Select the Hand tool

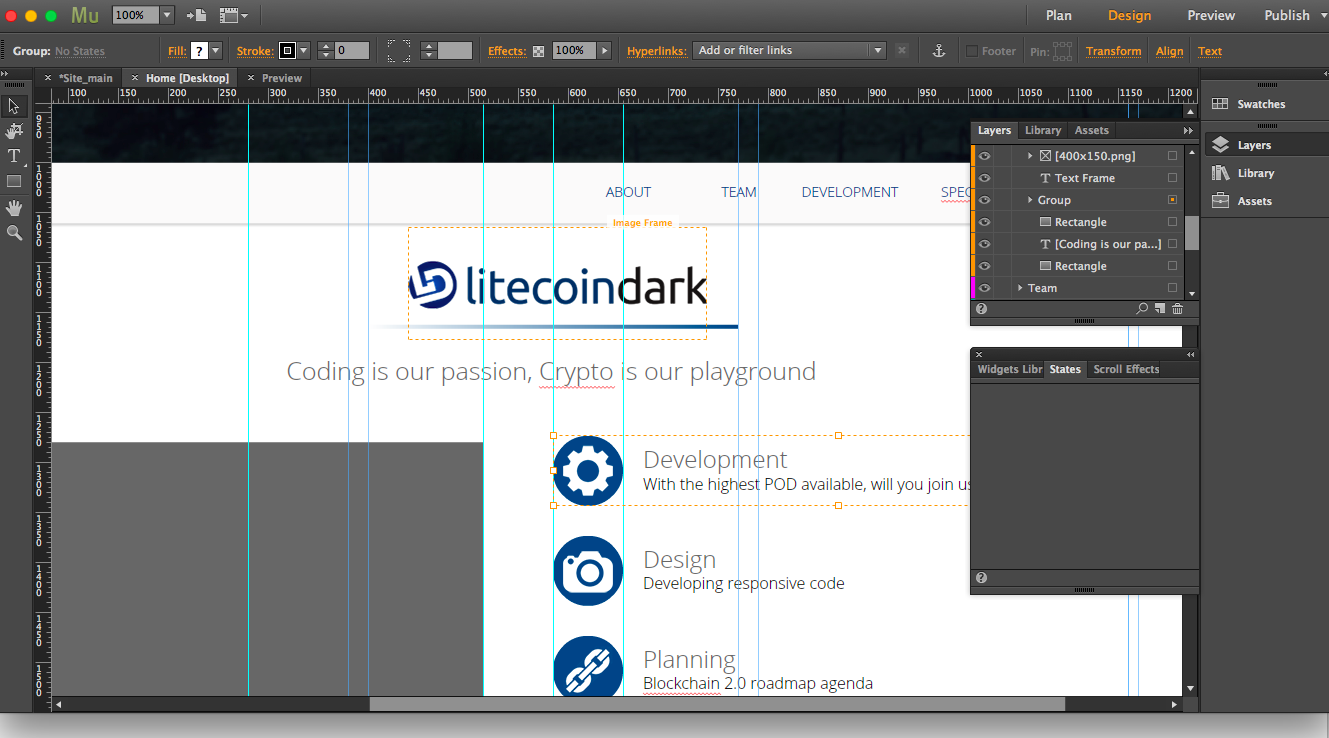coord(14,208)
